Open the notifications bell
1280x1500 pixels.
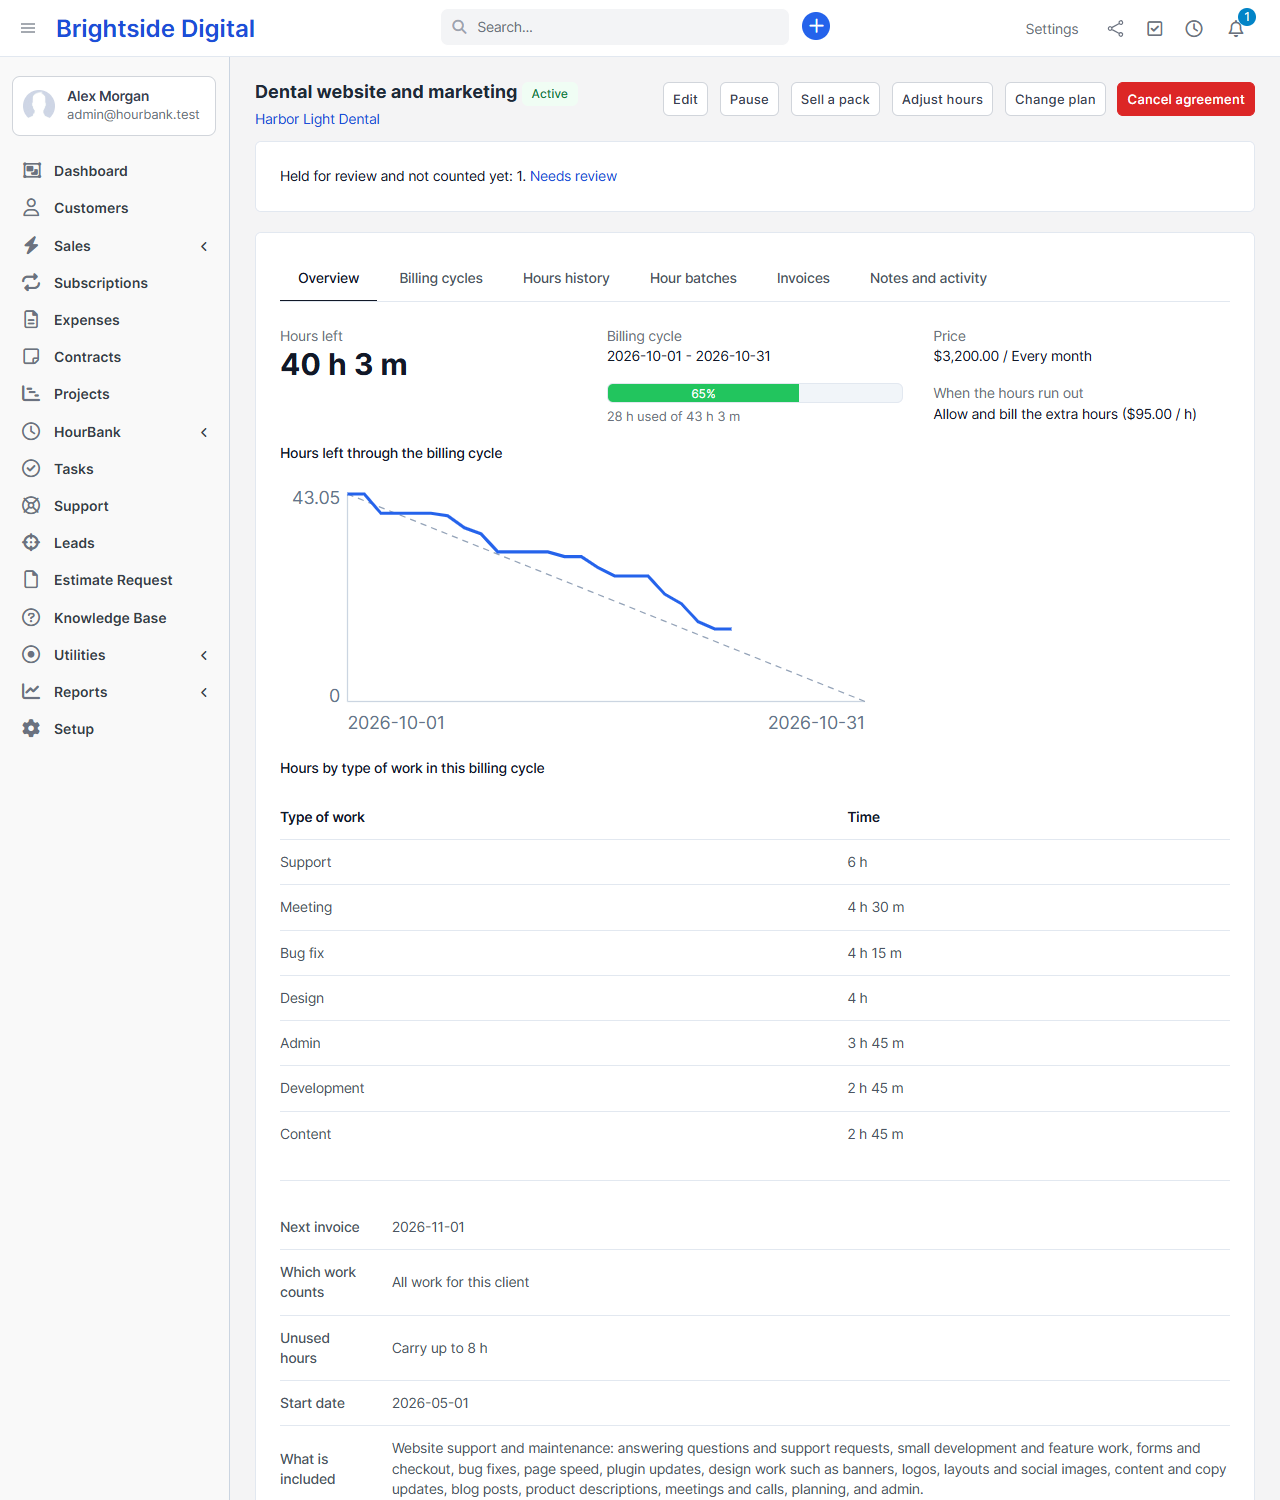pos(1236,29)
